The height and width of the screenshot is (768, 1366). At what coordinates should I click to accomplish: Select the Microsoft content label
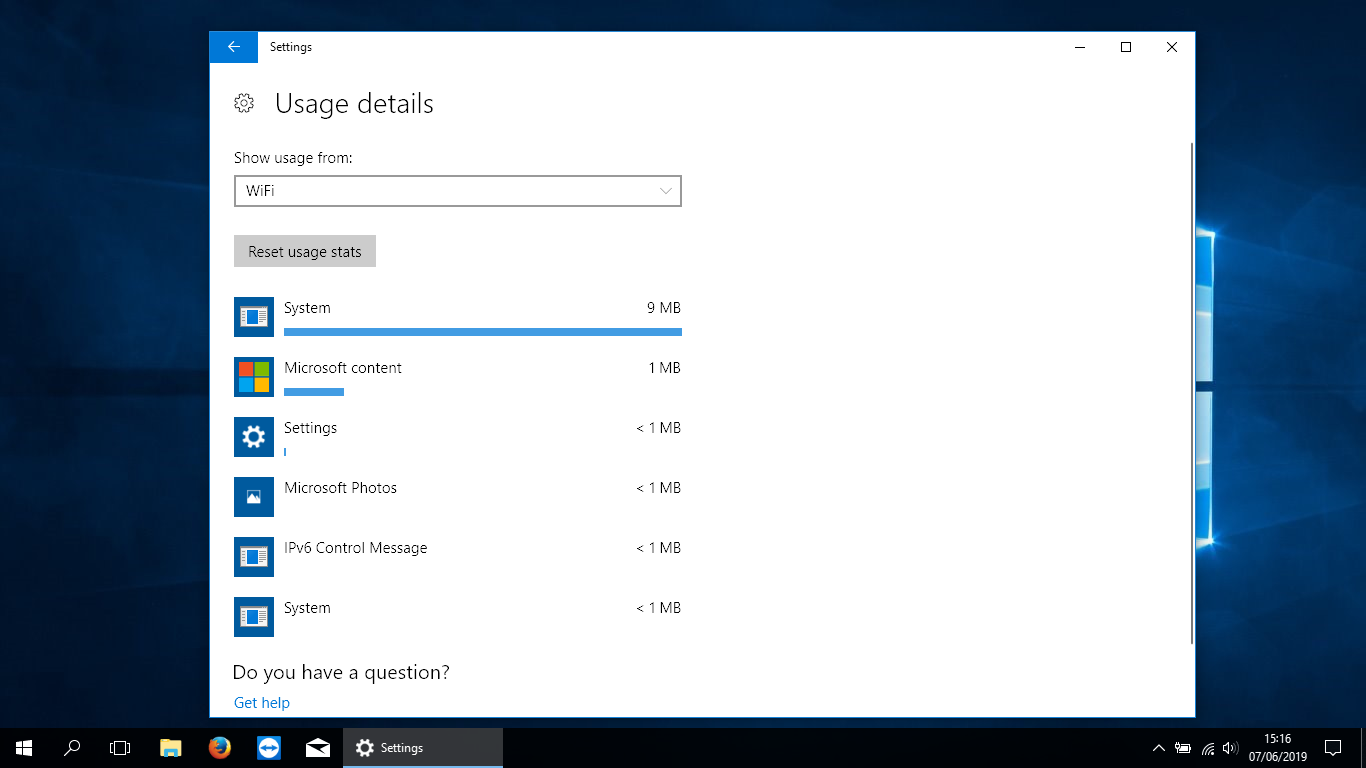[x=343, y=368]
